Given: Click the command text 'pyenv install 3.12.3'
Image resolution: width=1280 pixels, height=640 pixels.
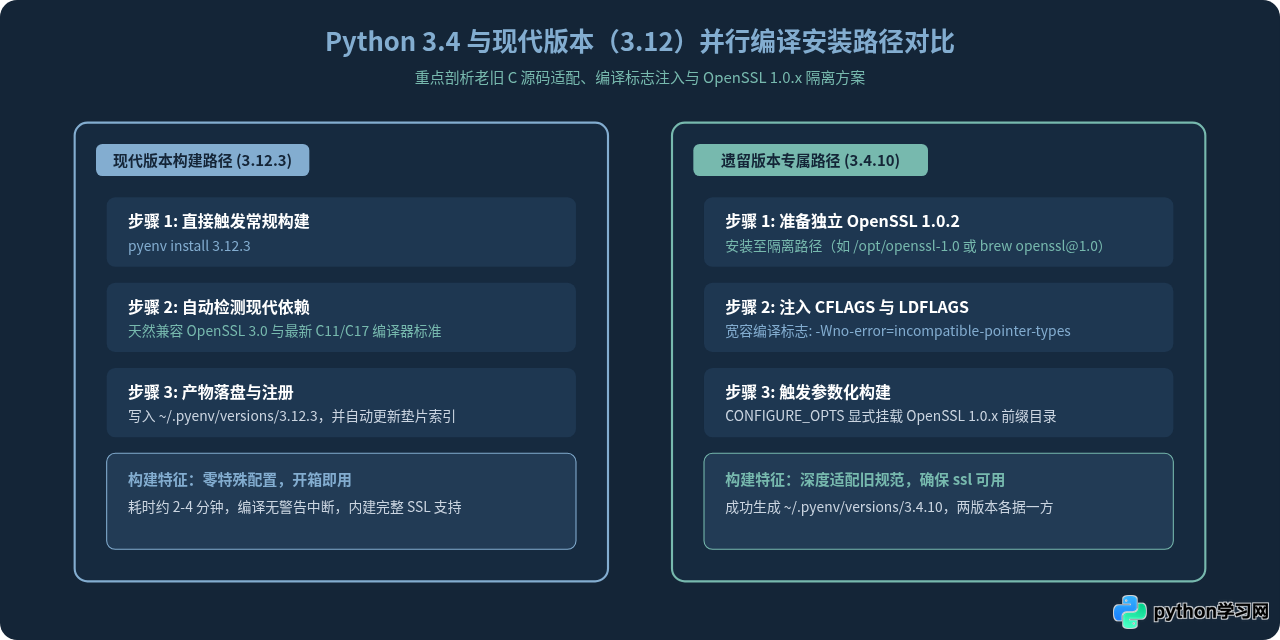Looking at the screenshot, I should [x=189, y=245].
